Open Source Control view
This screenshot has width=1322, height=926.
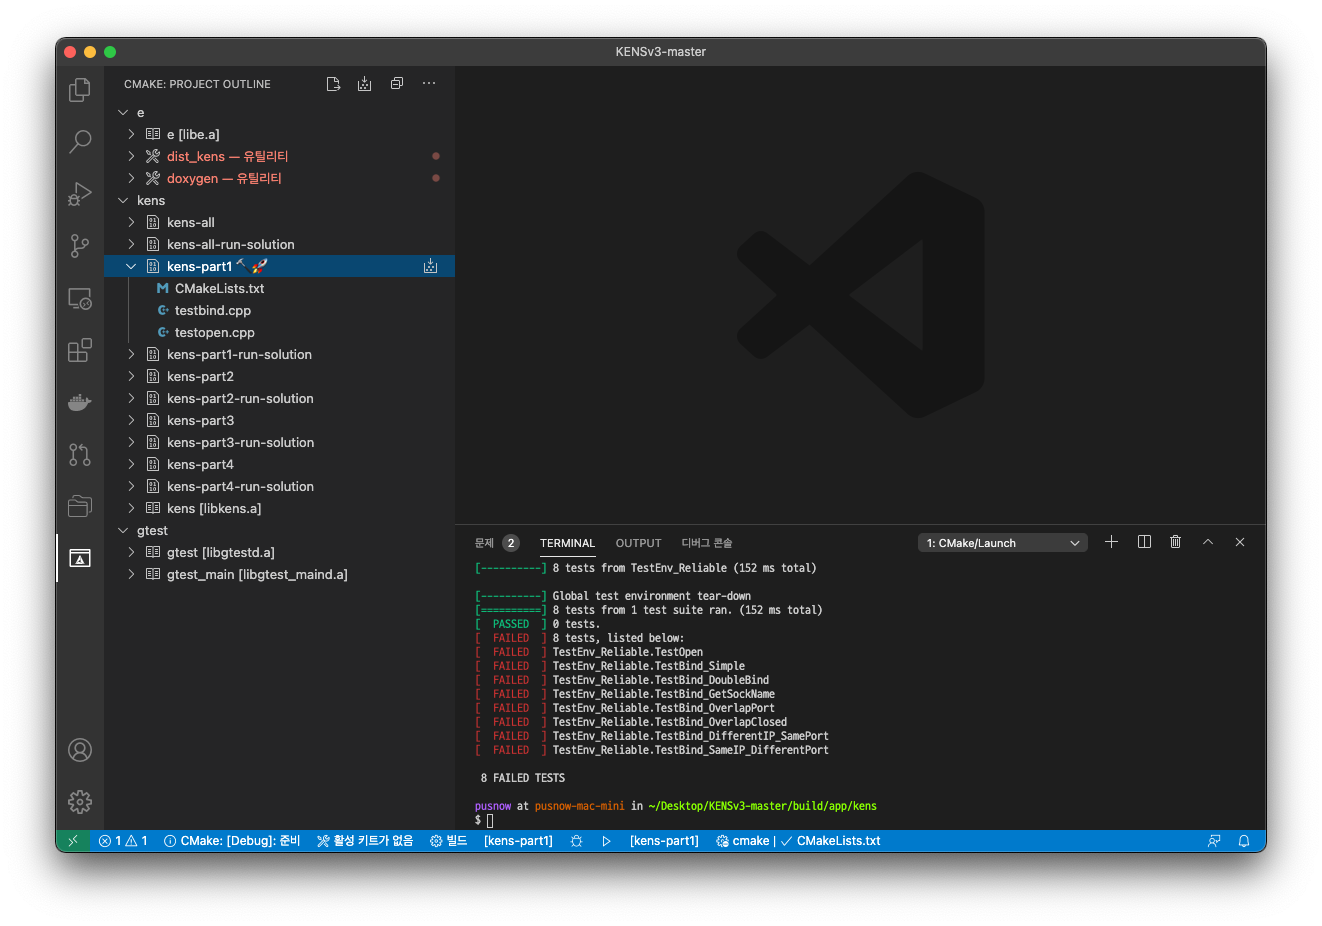(x=80, y=246)
